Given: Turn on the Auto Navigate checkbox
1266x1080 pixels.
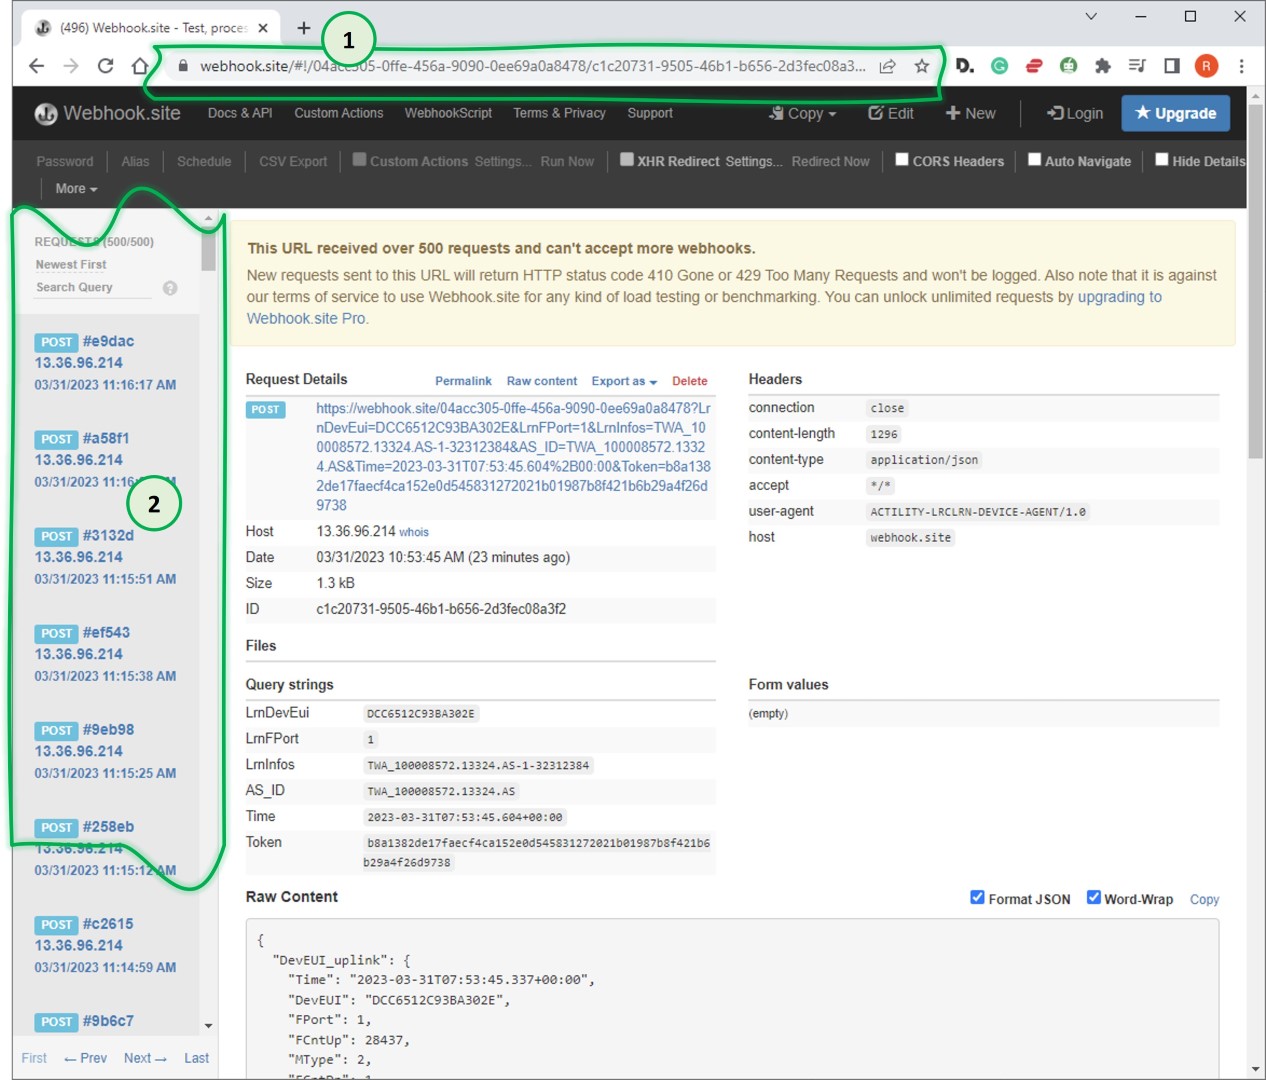Looking at the screenshot, I should click(1035, 159).
